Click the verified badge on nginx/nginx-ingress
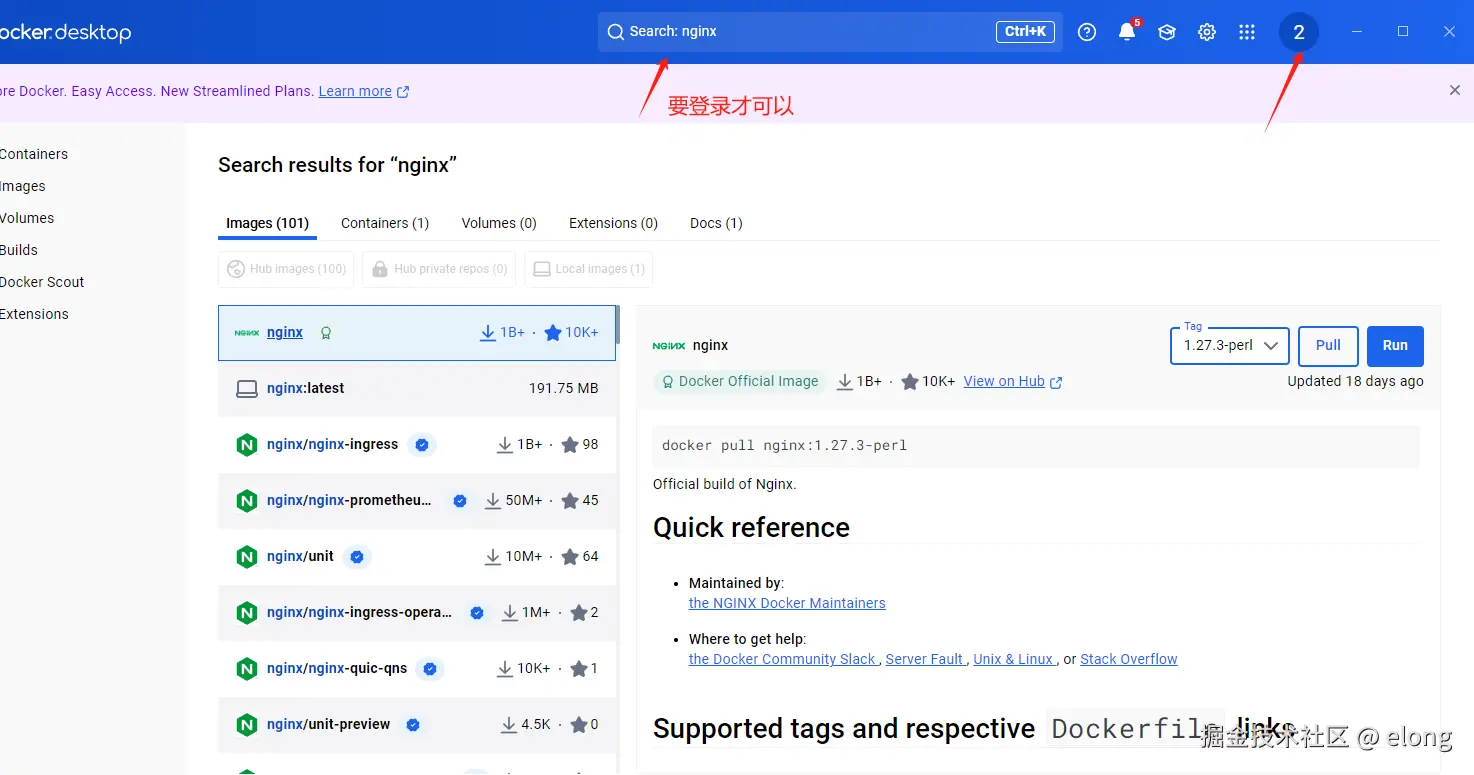This screenshot has height=775, width=1474. tap(422, 445)
